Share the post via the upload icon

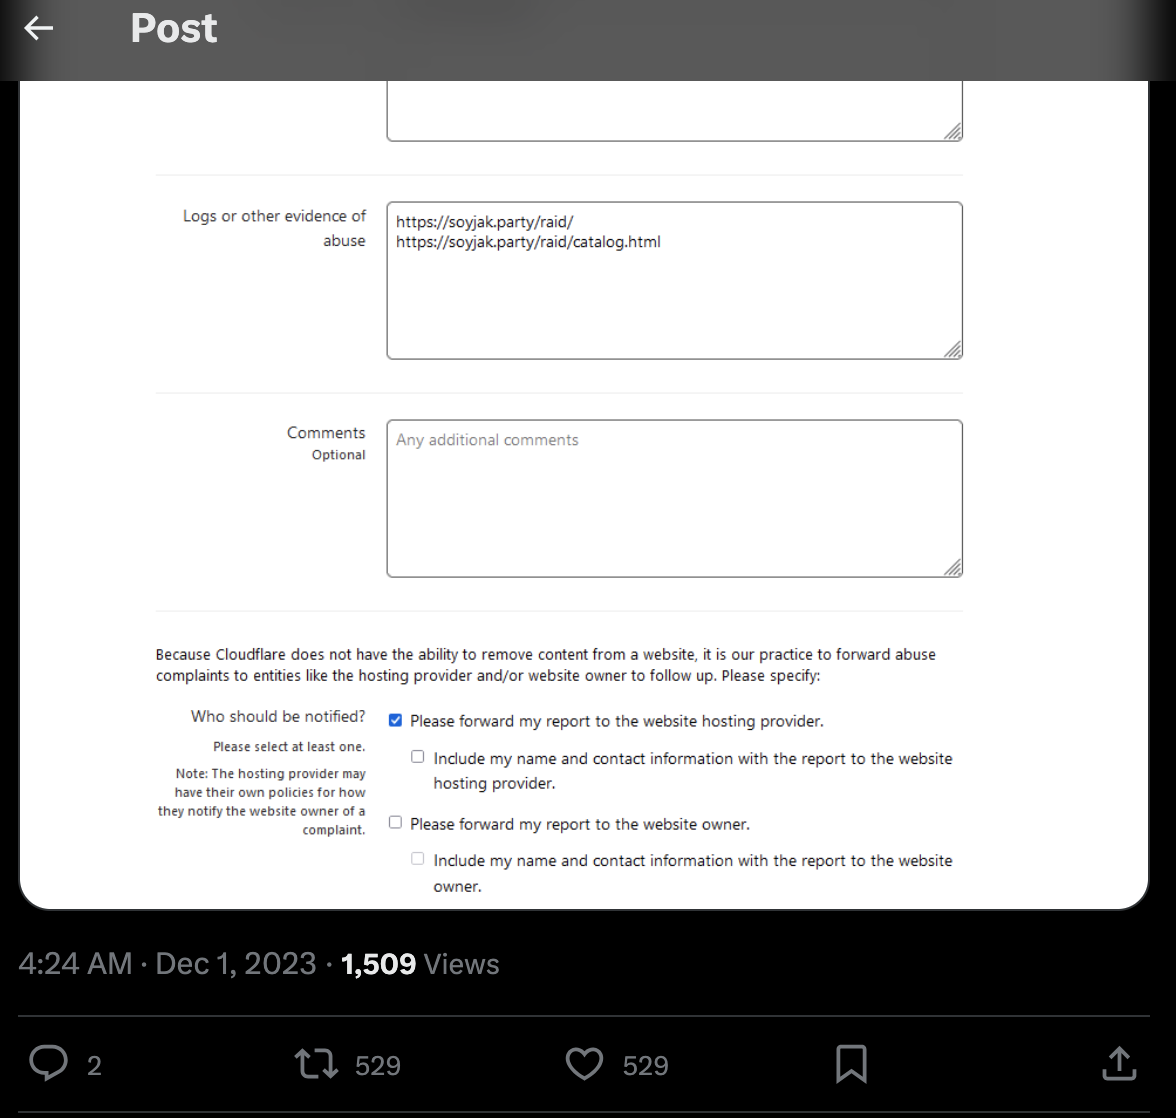click(1119, 1064)
